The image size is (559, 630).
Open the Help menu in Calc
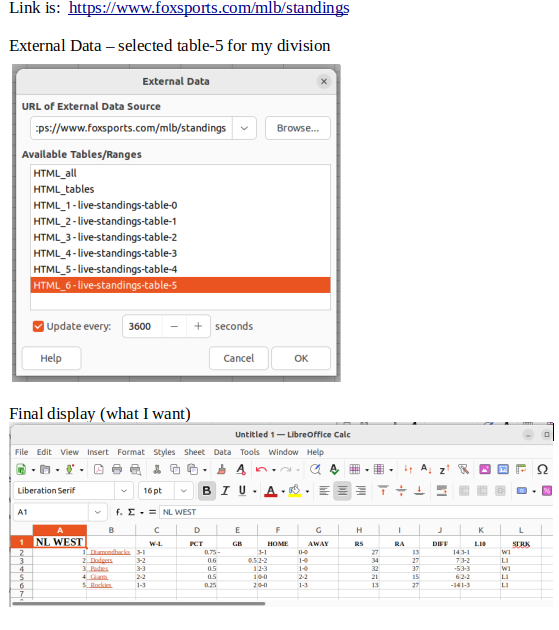coord(315,452)
